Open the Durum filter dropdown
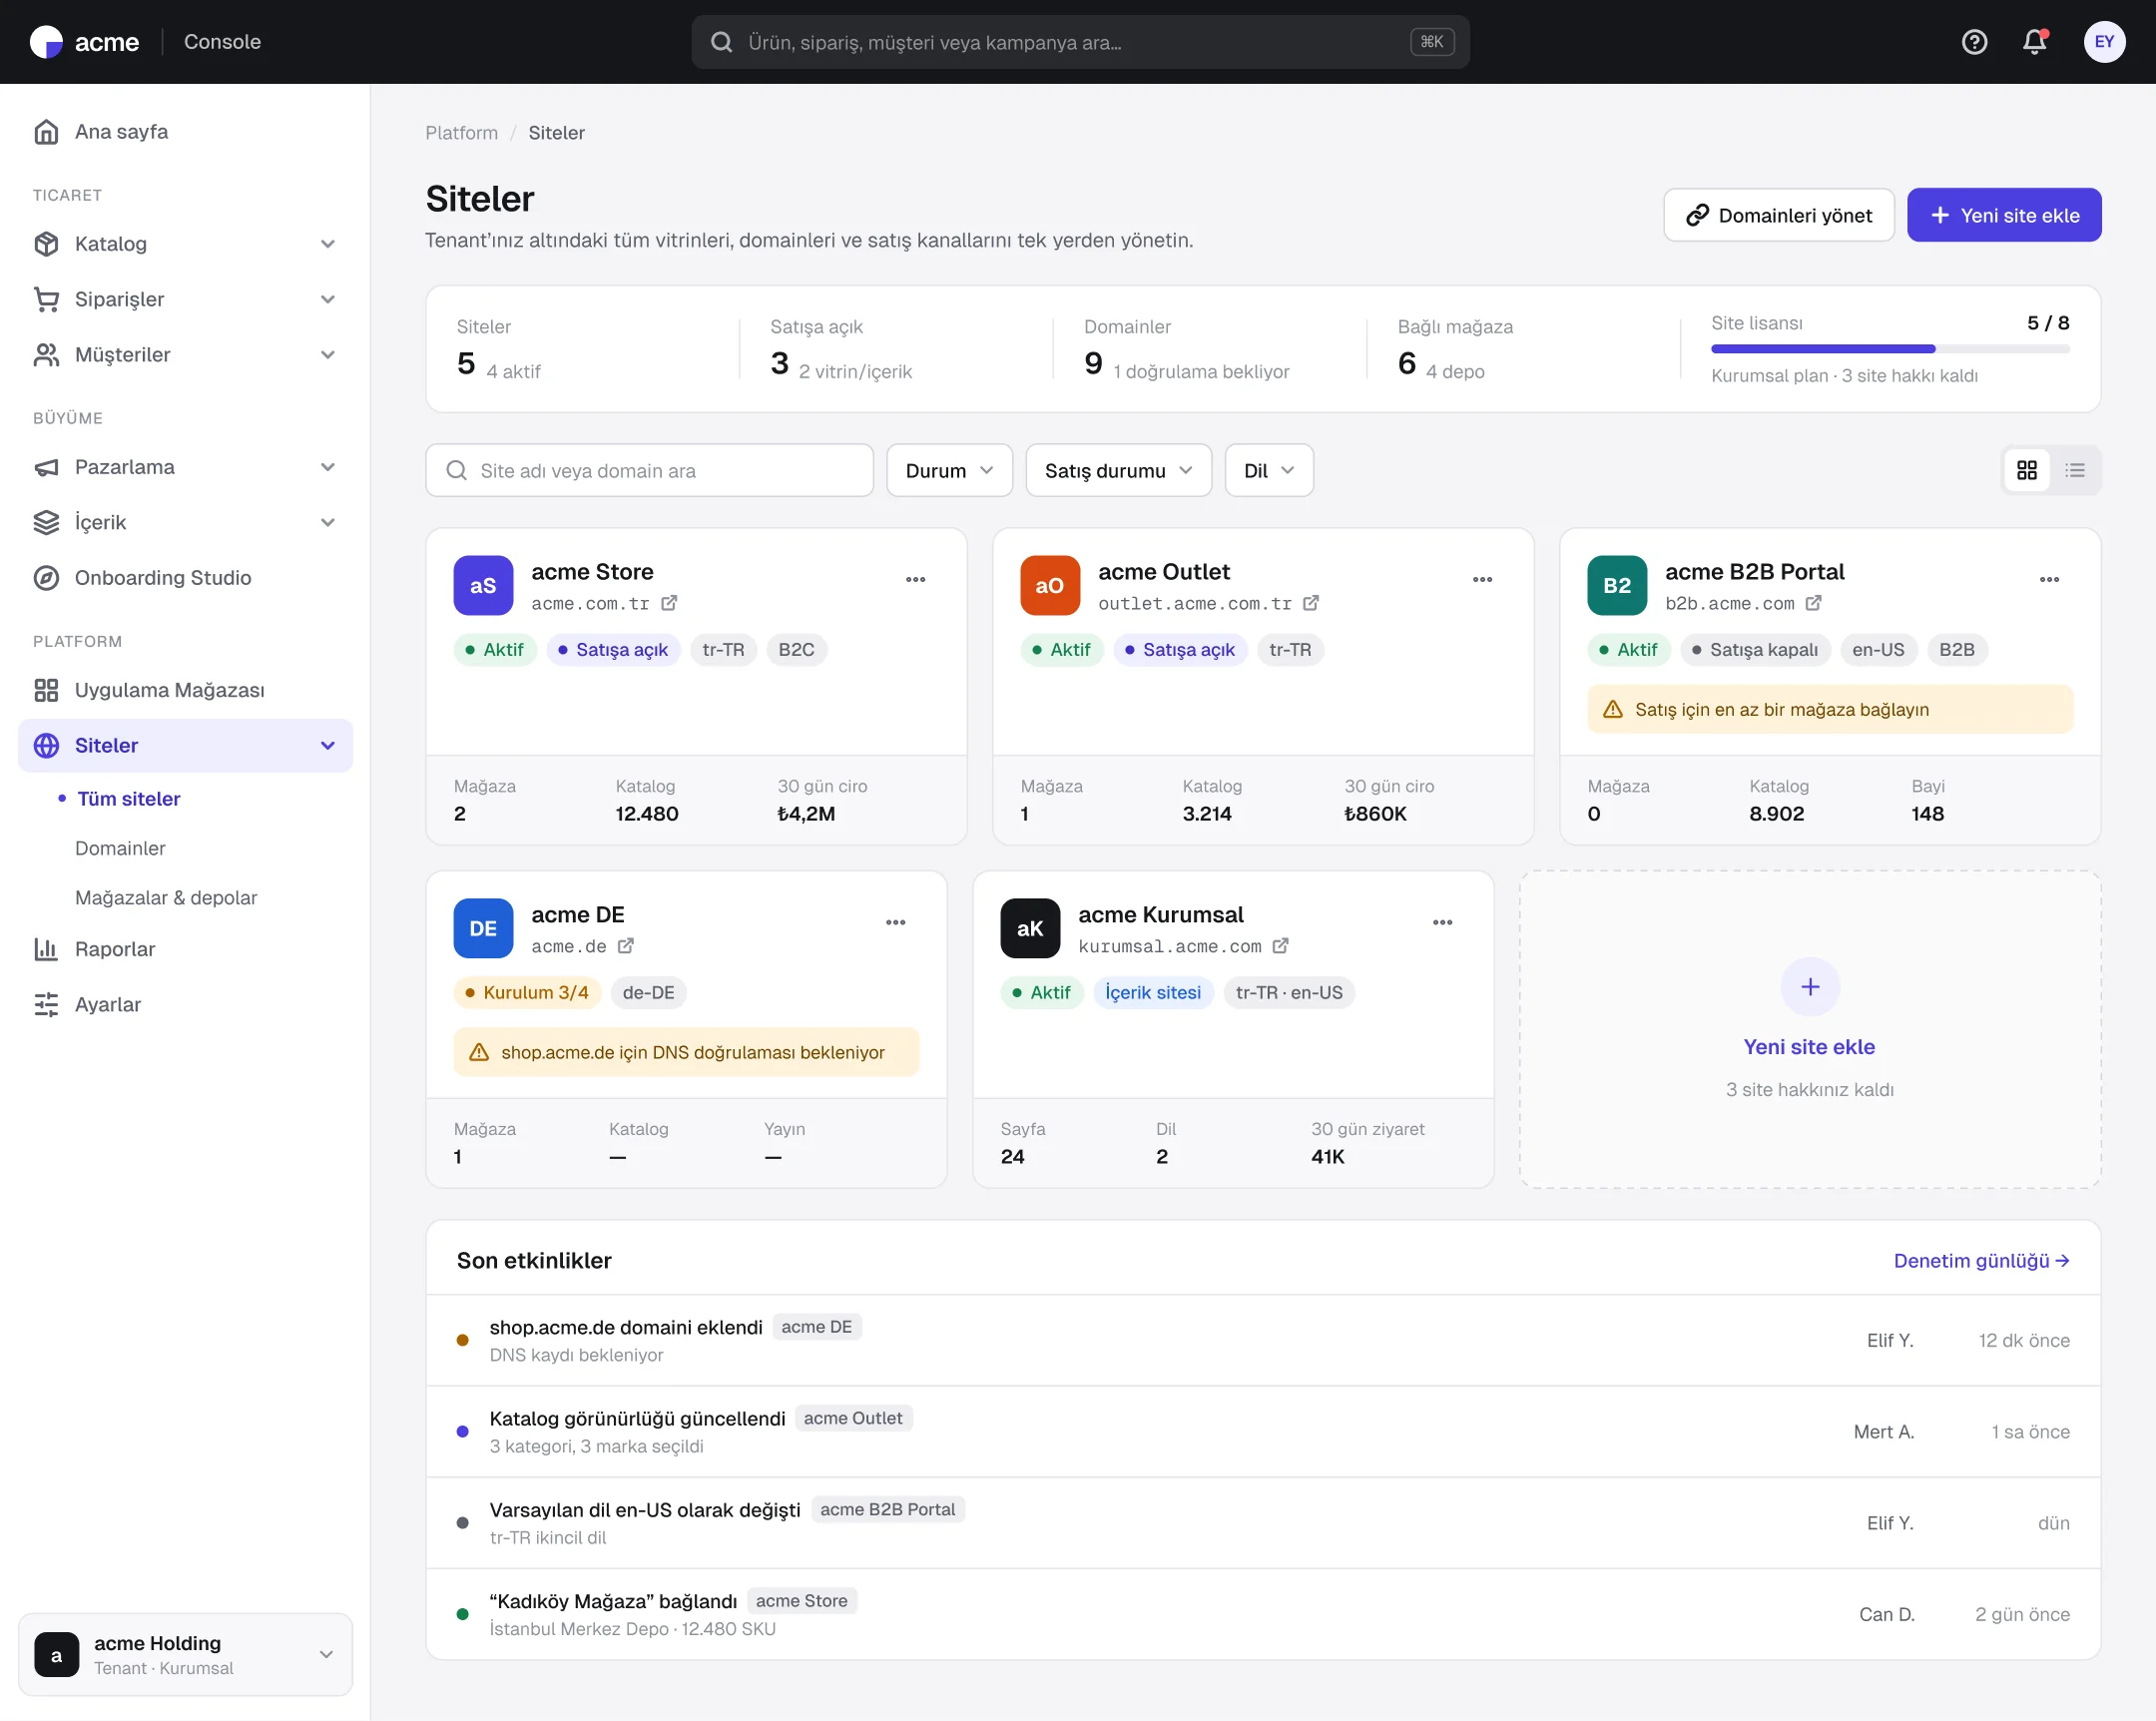 click(949, 471)
